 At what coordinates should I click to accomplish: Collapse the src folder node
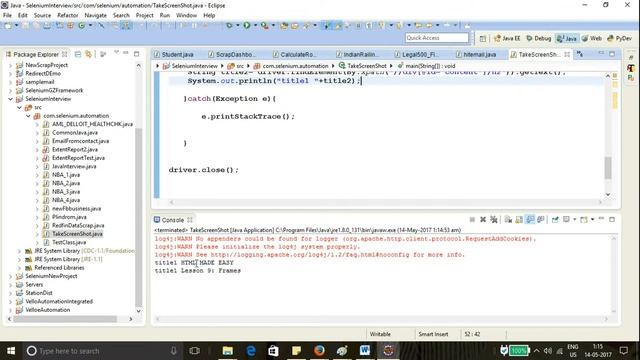tap(19, 107)
